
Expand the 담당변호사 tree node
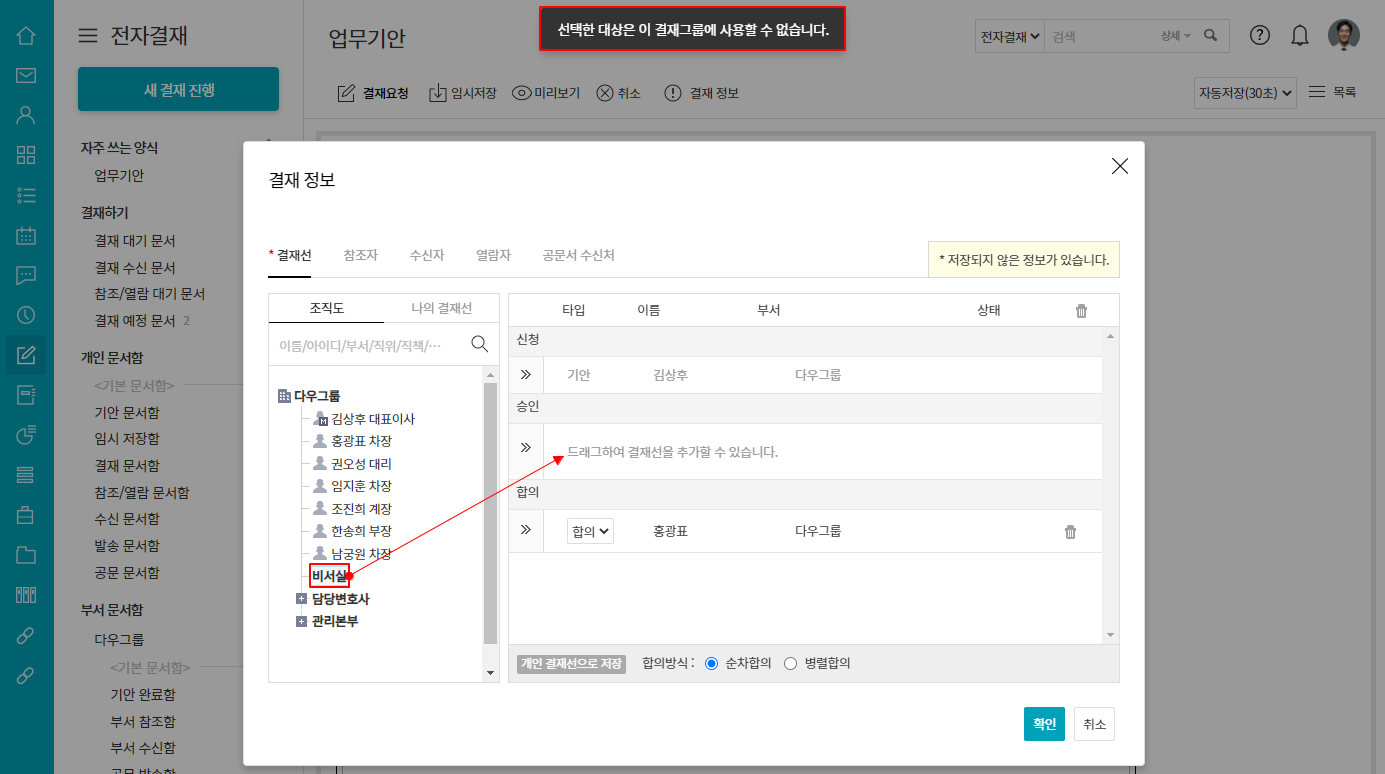click(301, 599)
